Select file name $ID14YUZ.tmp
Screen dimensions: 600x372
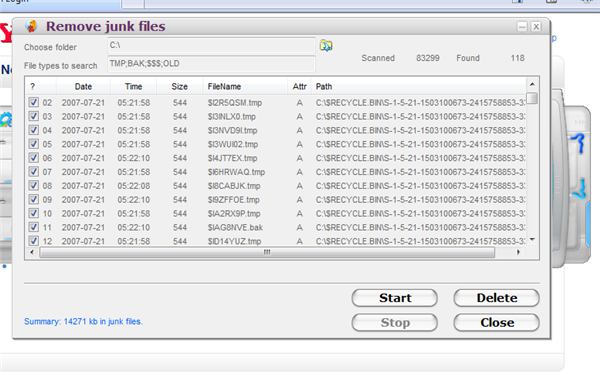pyautogui.click(x=234, y=241)
